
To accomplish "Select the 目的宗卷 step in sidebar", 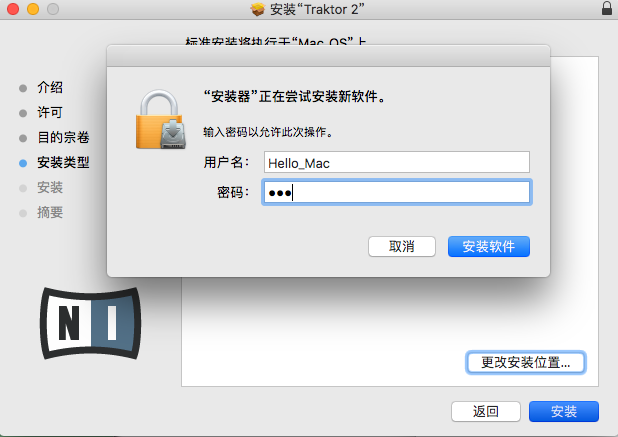I will tap(63, 138).
